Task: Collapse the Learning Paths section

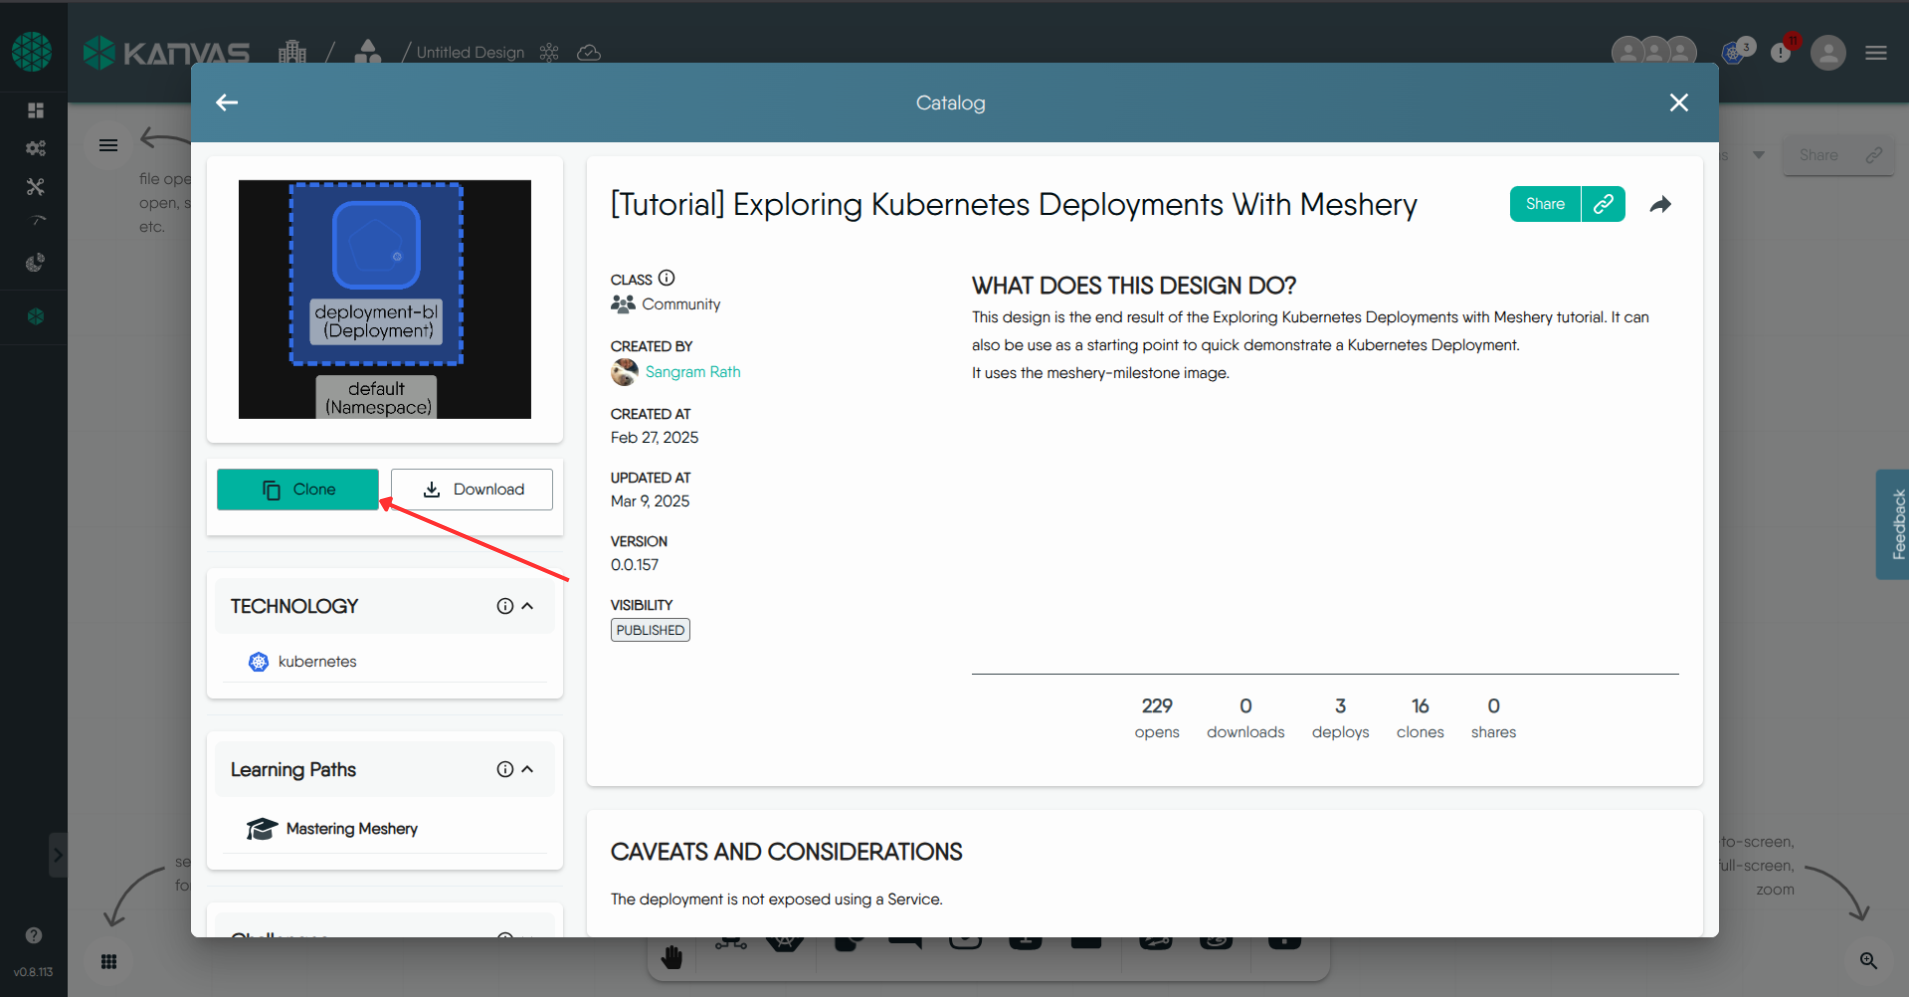Action: pos(528,769)
